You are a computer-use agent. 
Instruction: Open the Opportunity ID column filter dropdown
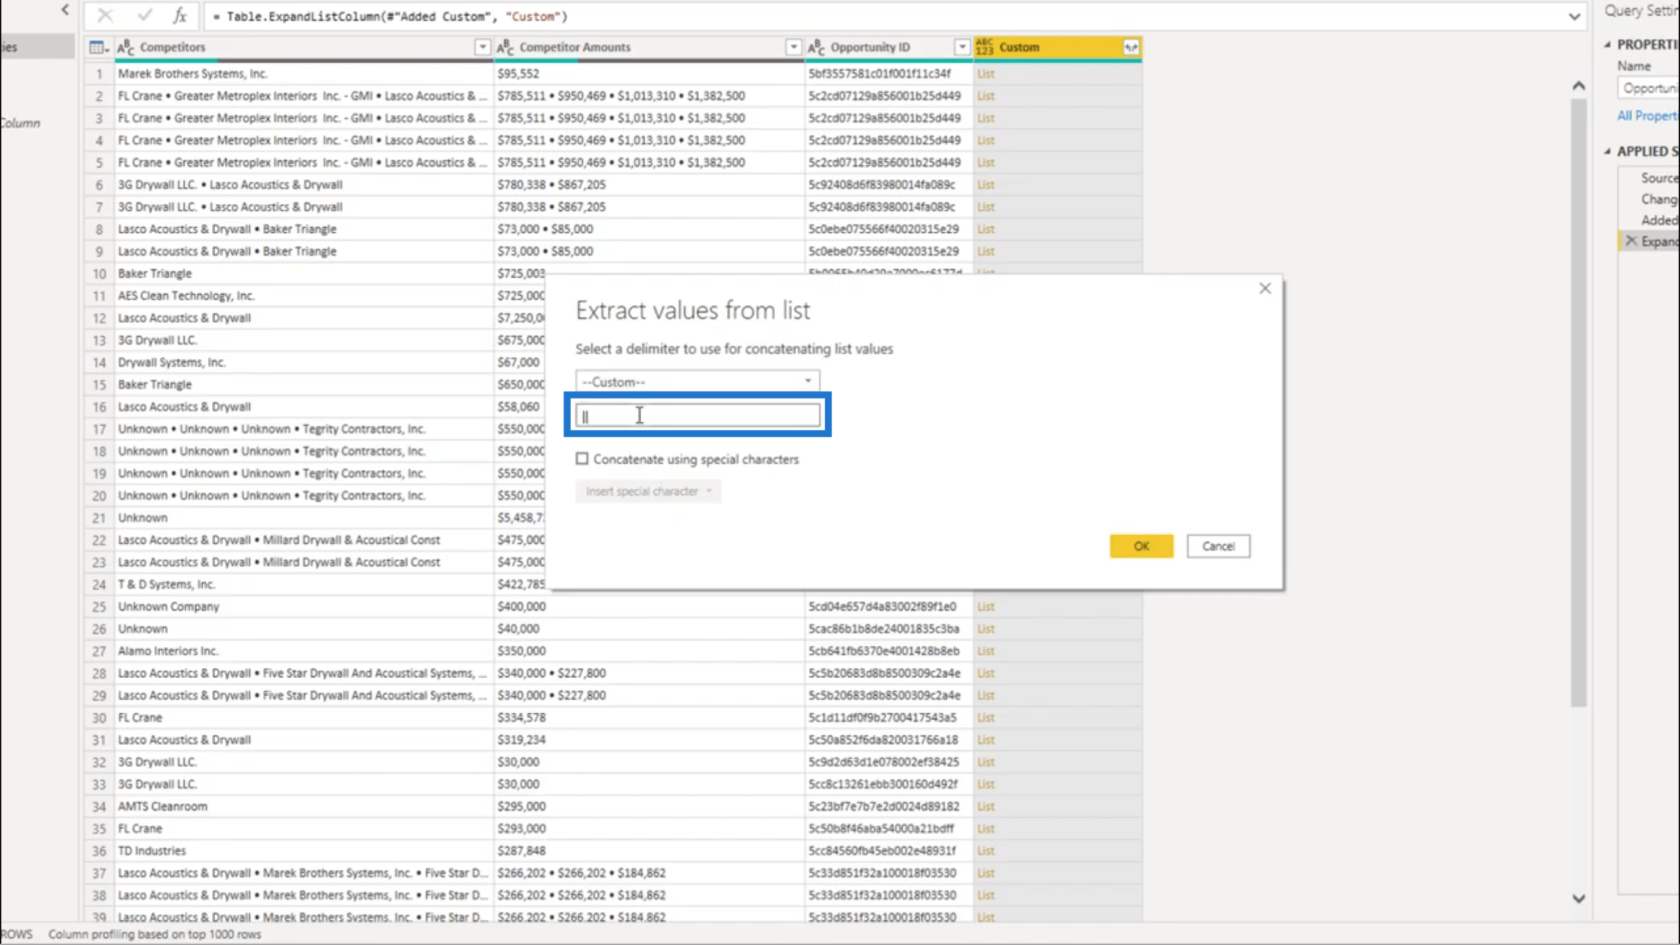pyautogui.click(x=962, y=47)
